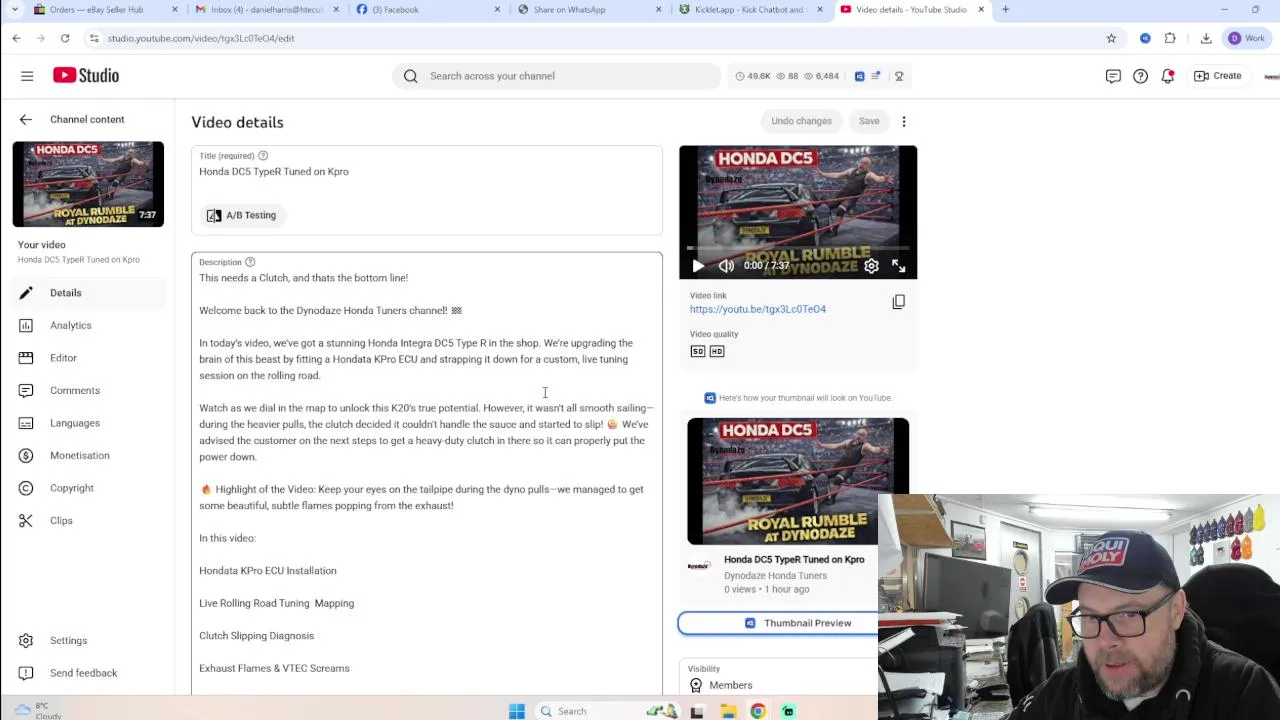Open the Chrome extensions puzzle icon

pos(1170,38)
